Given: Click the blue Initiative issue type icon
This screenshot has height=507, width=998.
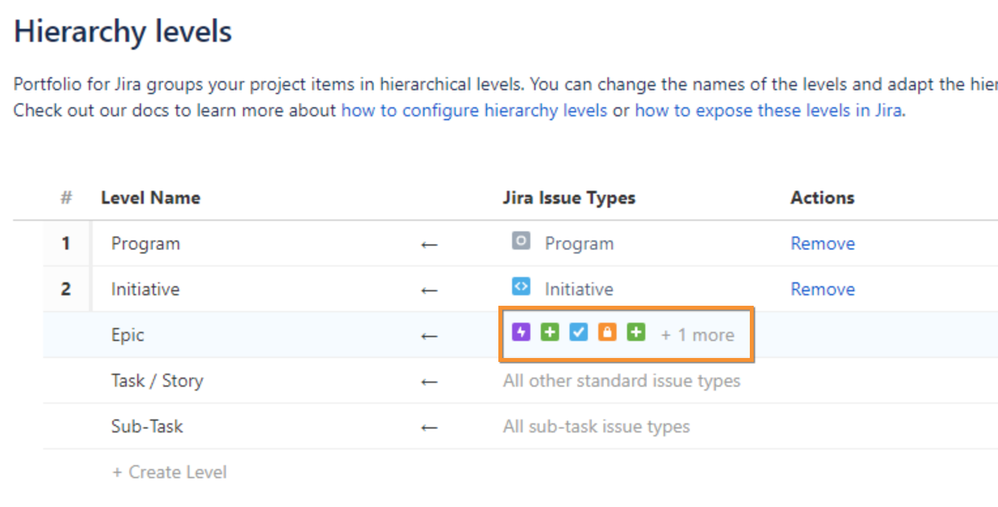Looking at the screenshot, I should coord(520,287).
